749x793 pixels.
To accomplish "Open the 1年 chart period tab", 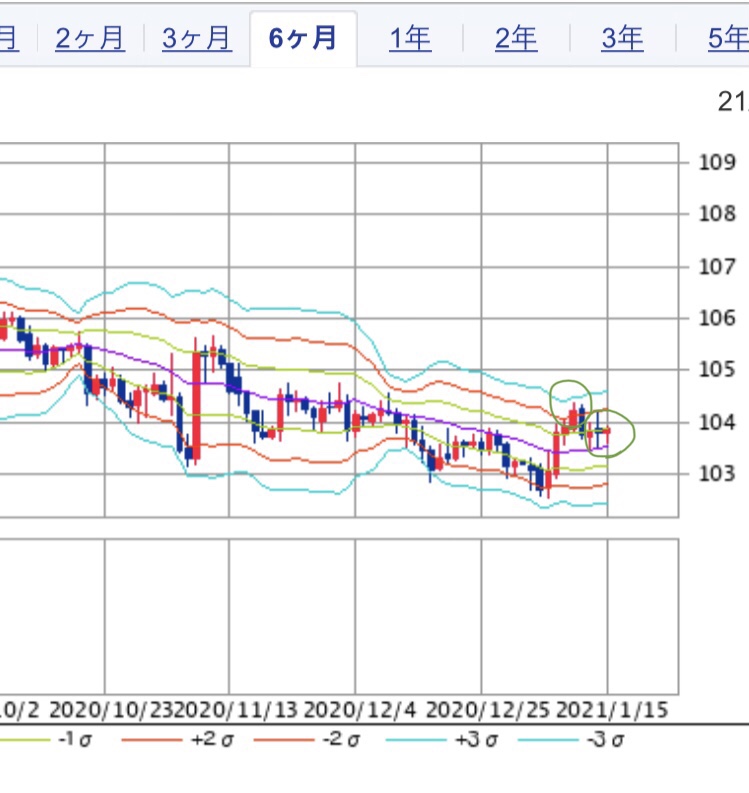I will tap(410, 38).
